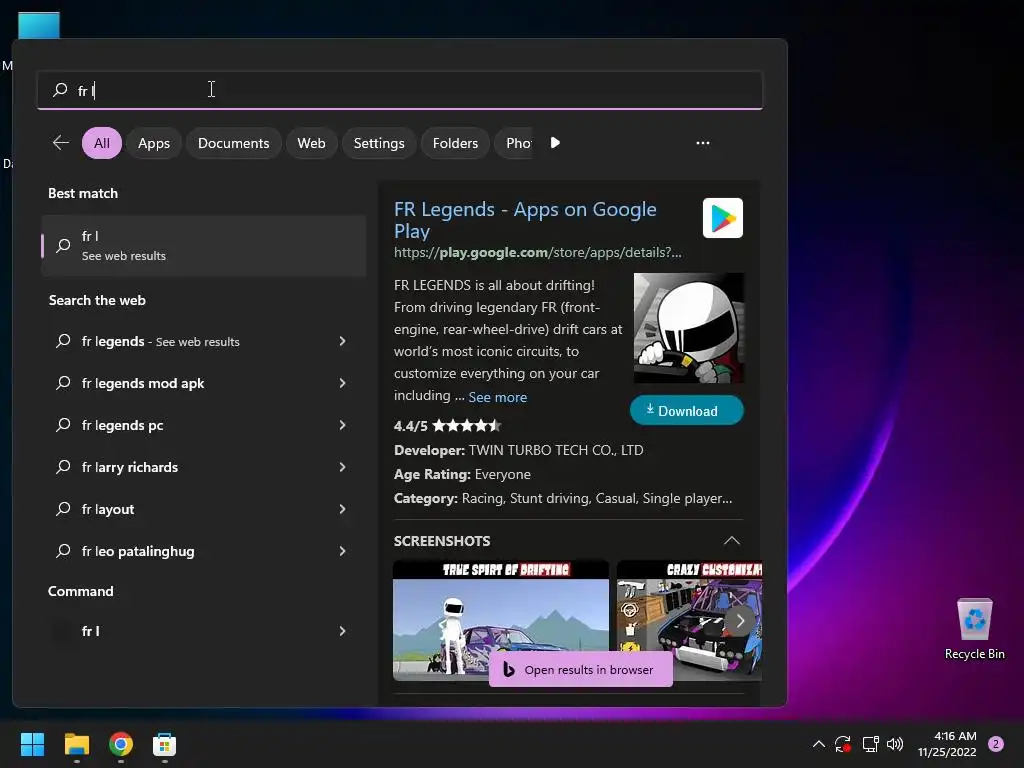
Task: Advance screenshots with next arrow
Action: pyautogui.click(x=740, y=621)
